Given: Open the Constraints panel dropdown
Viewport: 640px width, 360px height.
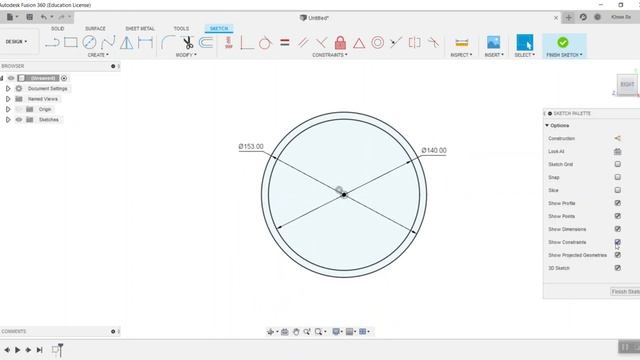Looking at the screenshot, I should tap(330, 55).
